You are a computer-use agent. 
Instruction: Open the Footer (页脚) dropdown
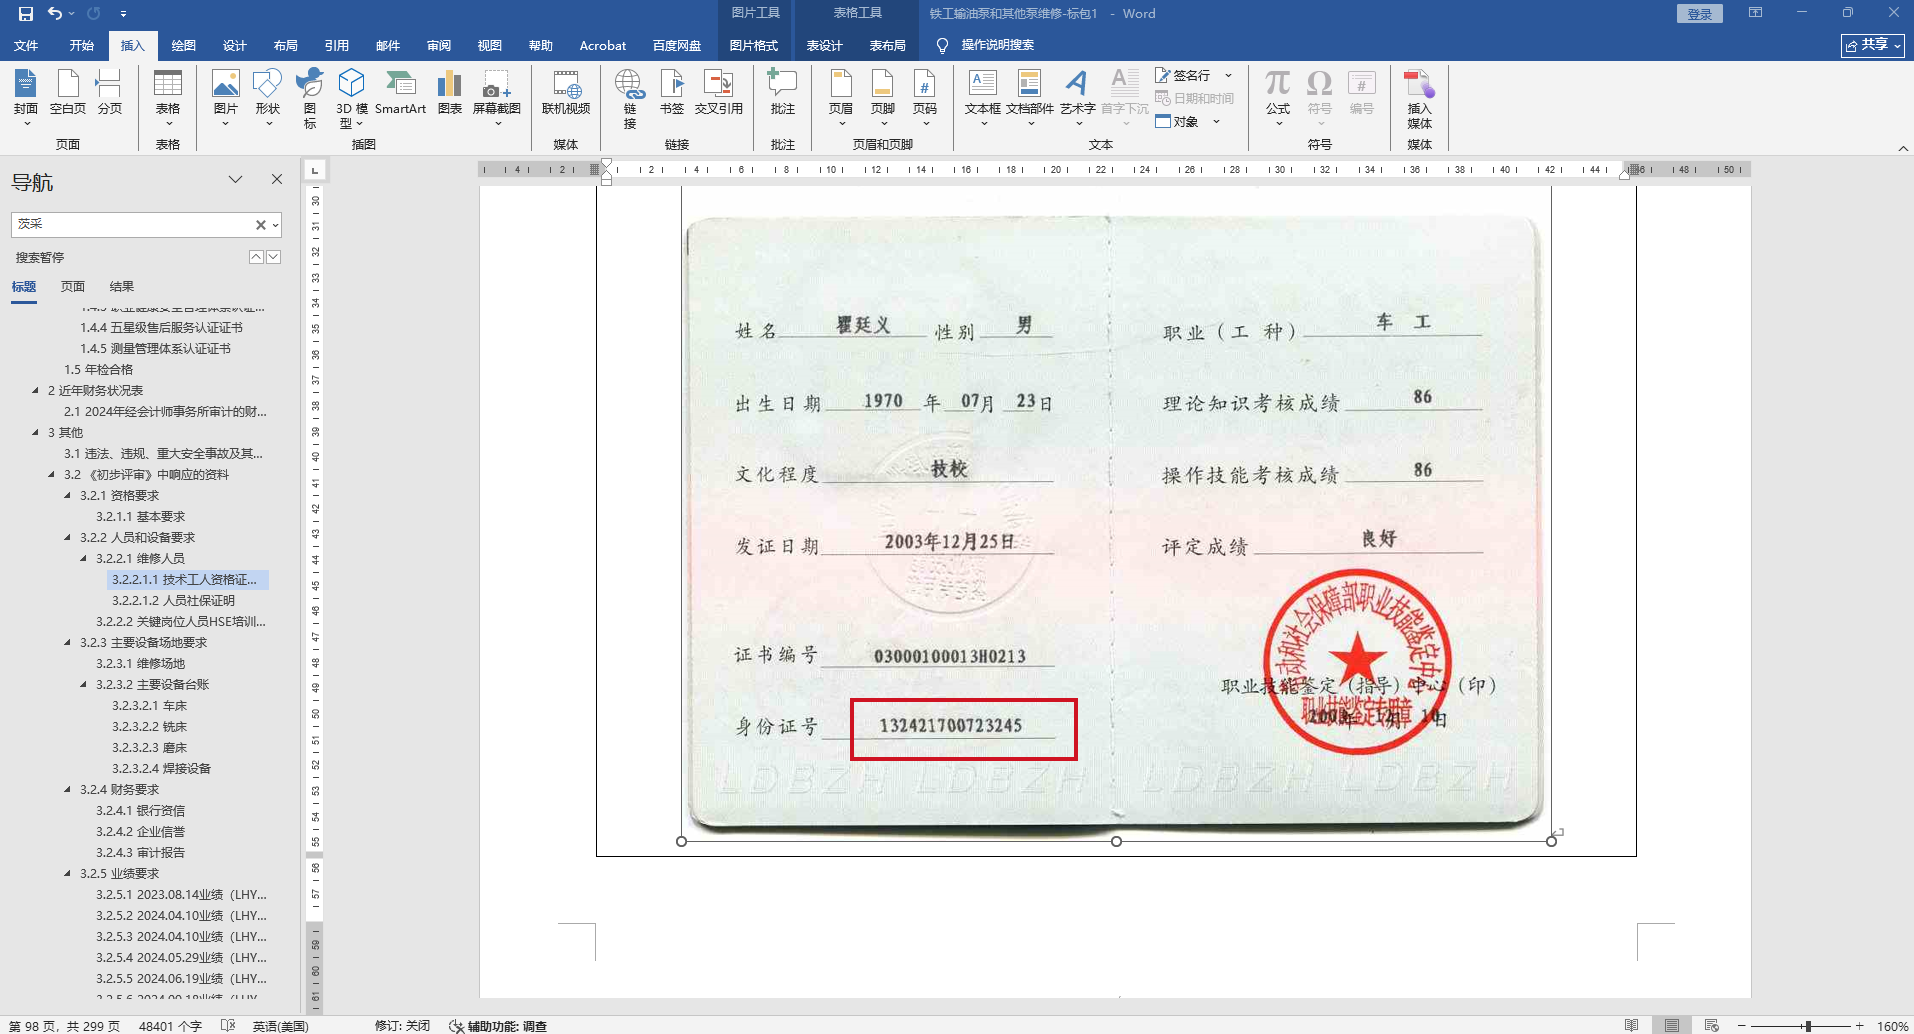(883, 97)
